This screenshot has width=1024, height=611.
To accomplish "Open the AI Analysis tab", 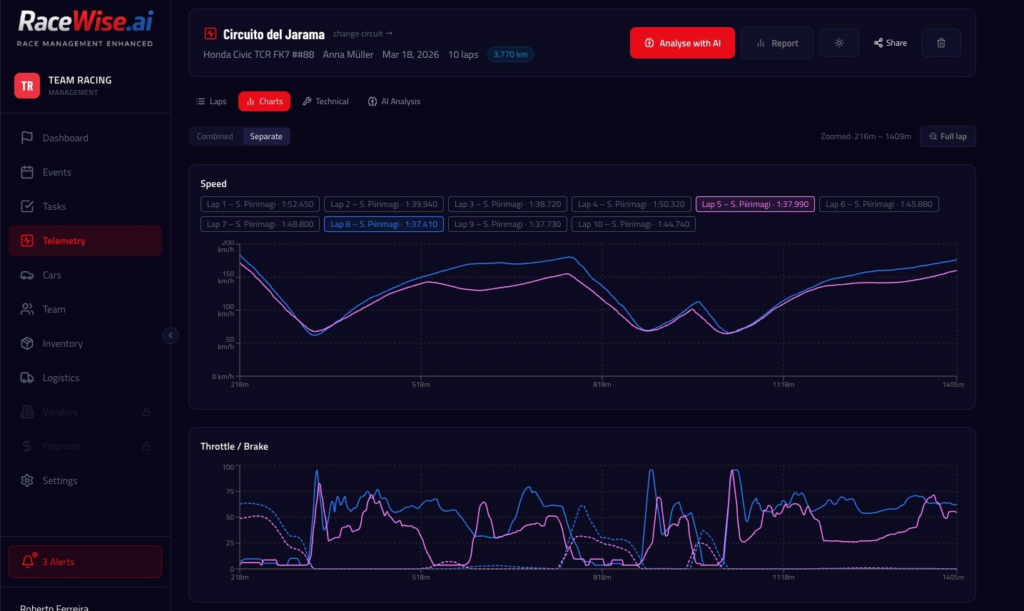I will pos(394,101).
